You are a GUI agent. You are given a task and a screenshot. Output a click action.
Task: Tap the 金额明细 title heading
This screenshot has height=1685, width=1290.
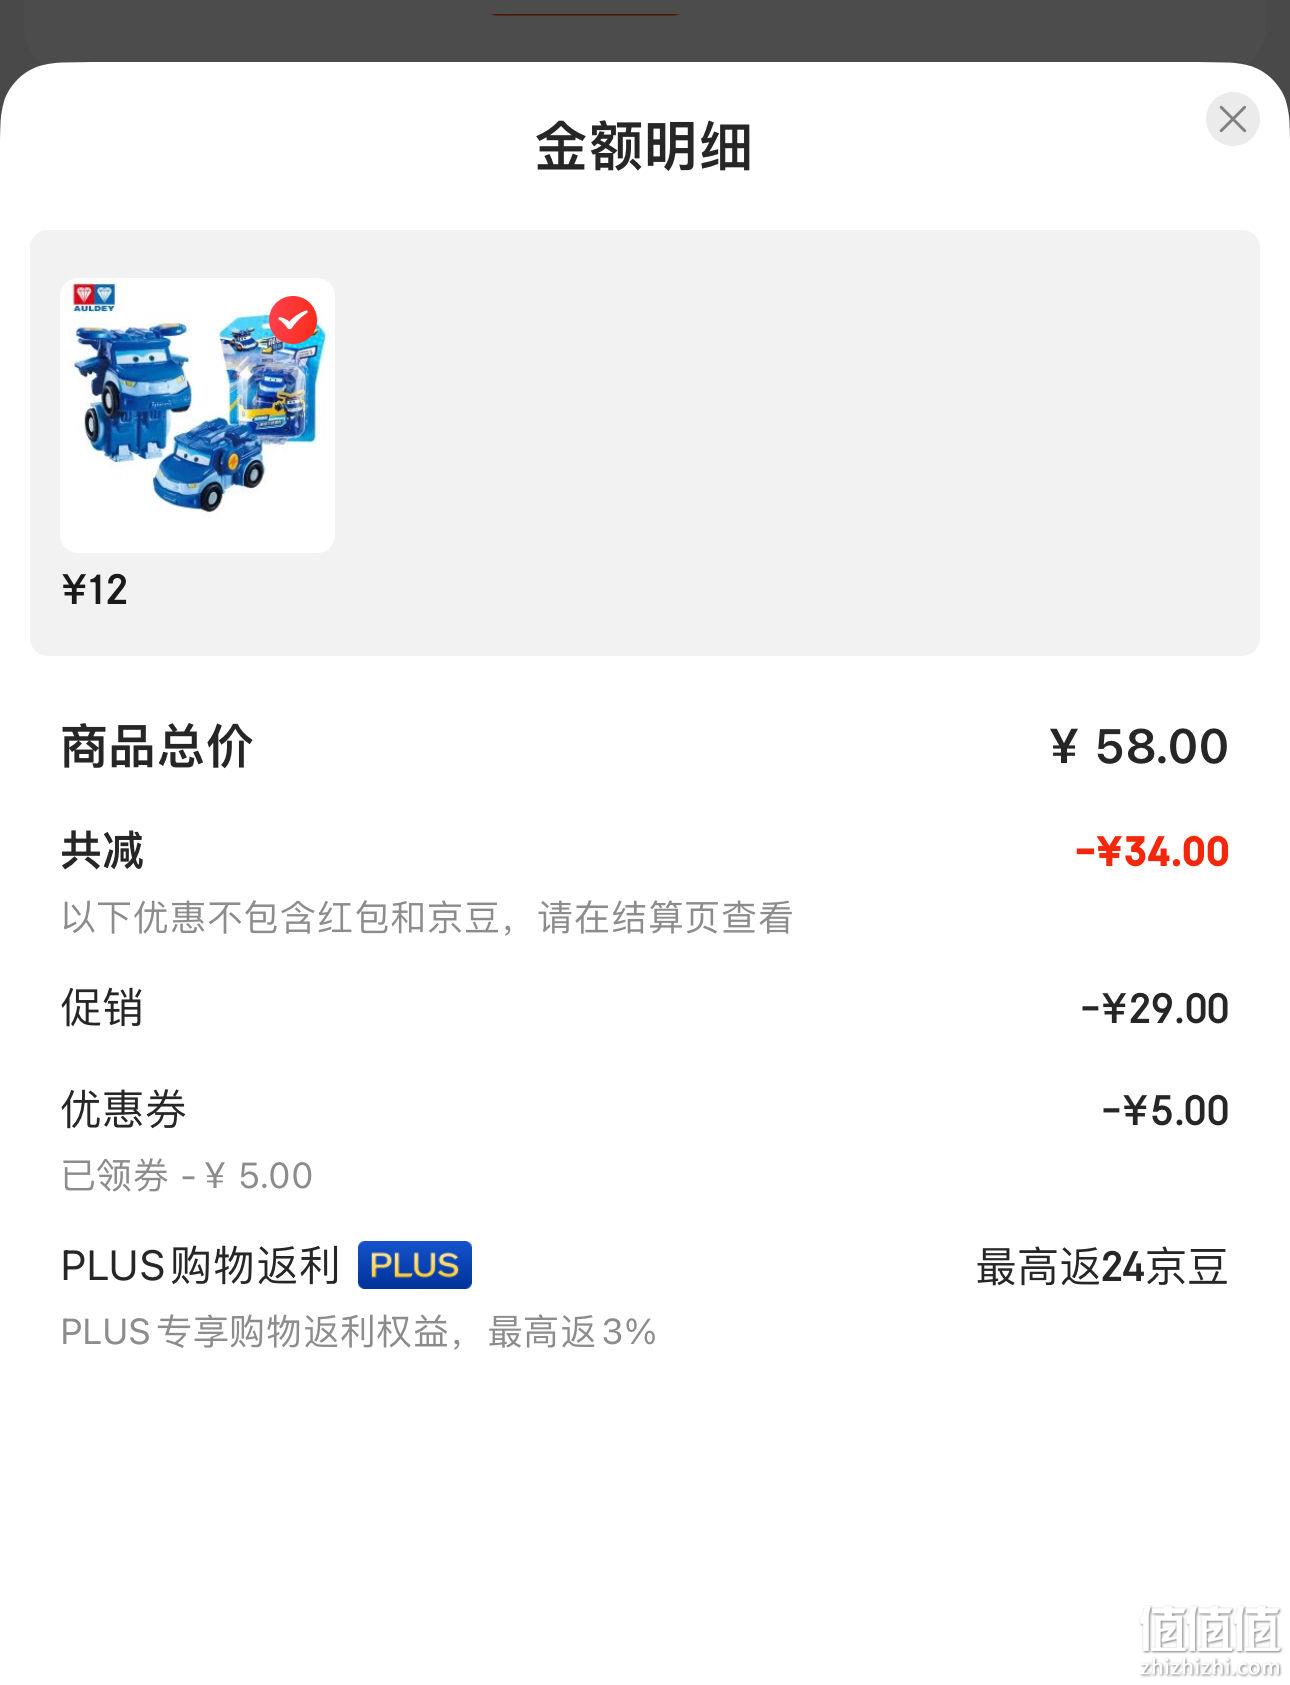click(x=644, y=147)
